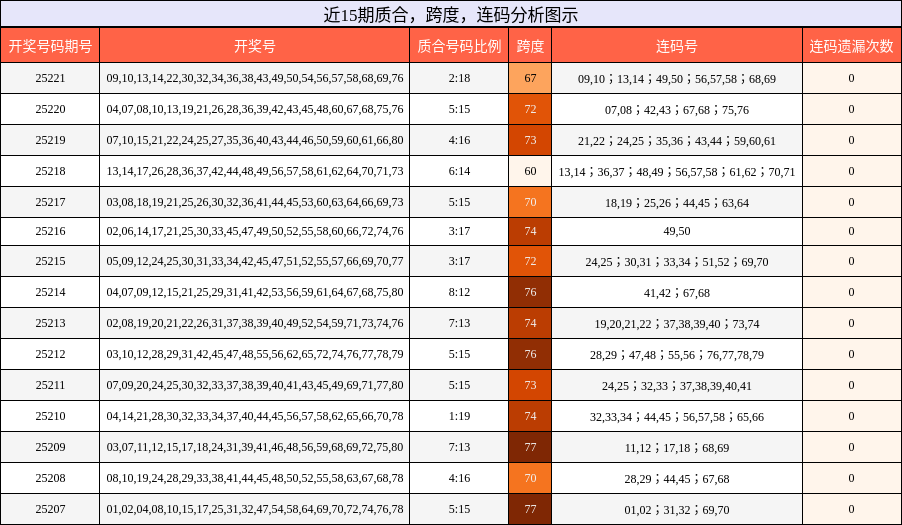
Task: Click the 连码号 column header
Action: click(677, 46)
